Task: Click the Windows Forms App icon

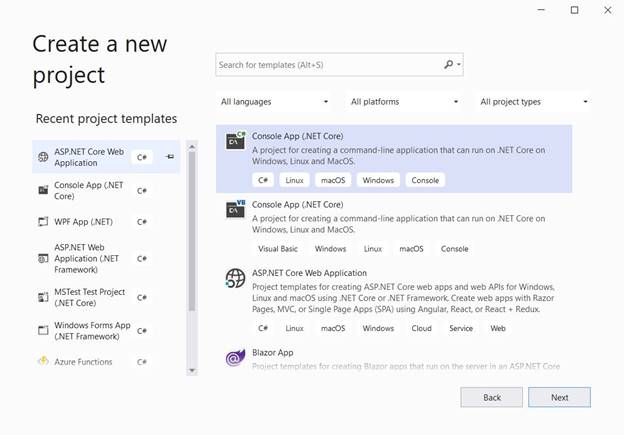Action: 43,330
